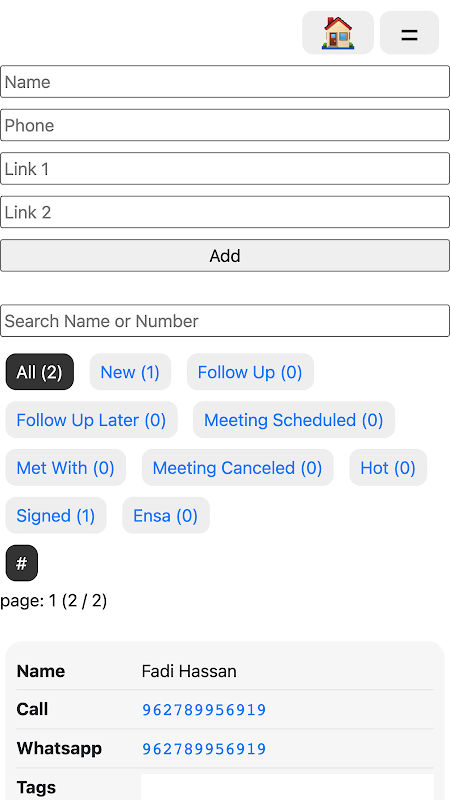Screen dimensions: 450x800
Task: Focus the Name input field
Action: (225, 82)
